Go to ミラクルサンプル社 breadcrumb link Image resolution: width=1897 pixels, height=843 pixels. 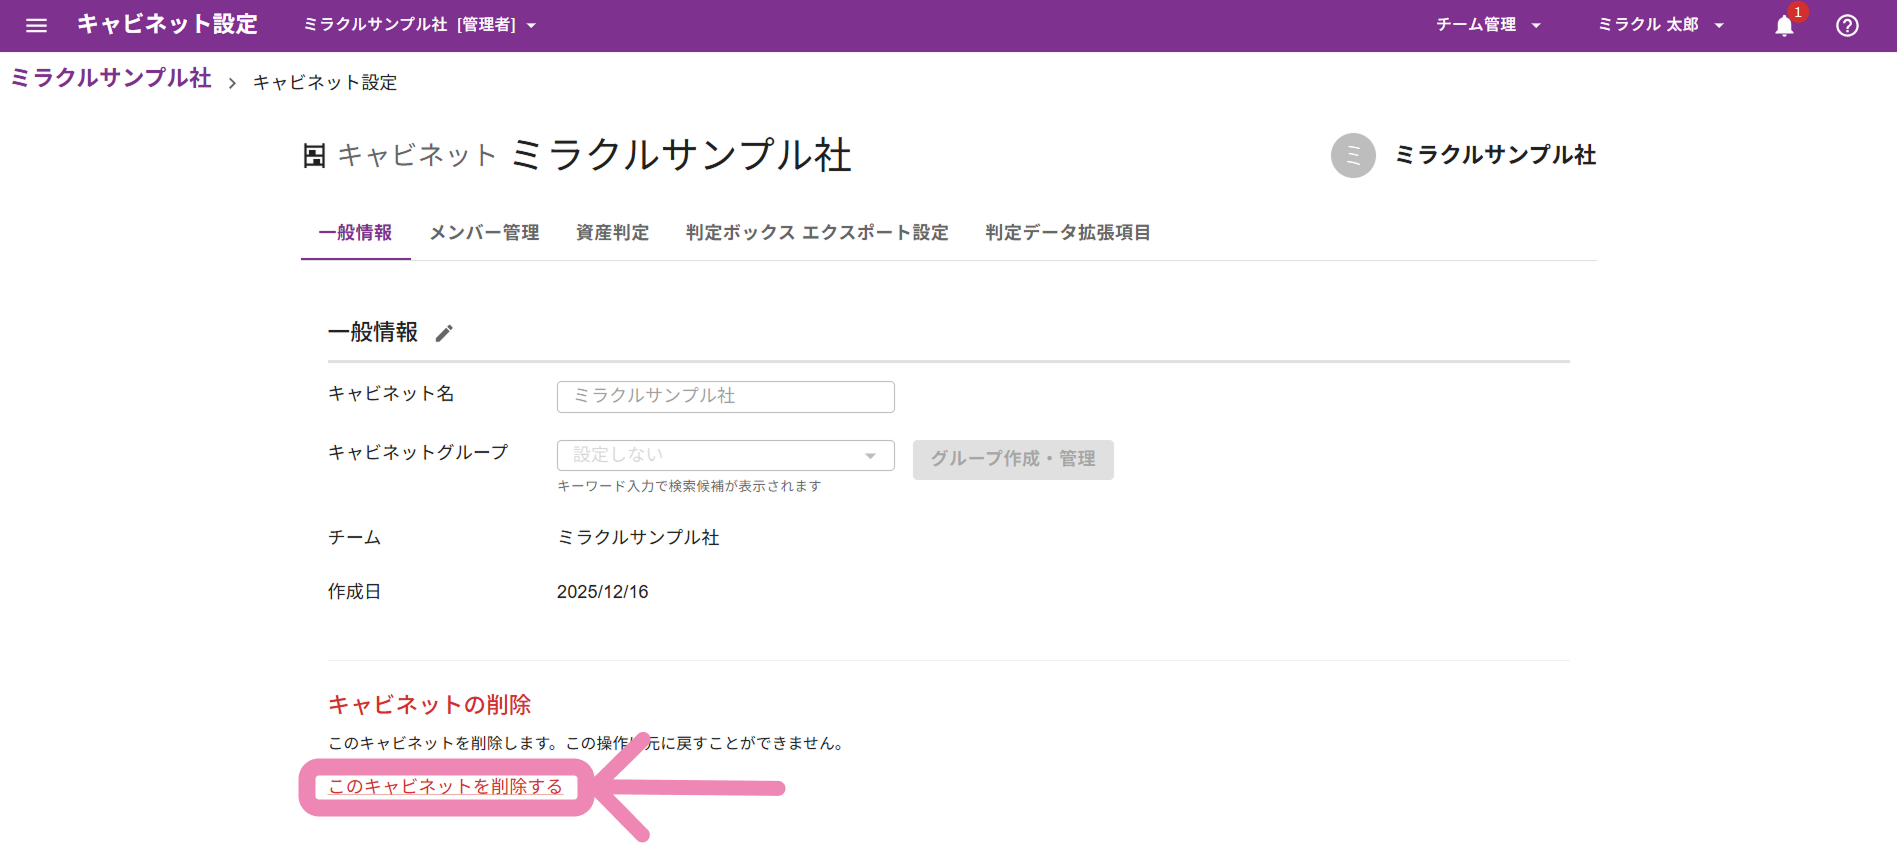(x=111, y=78)
